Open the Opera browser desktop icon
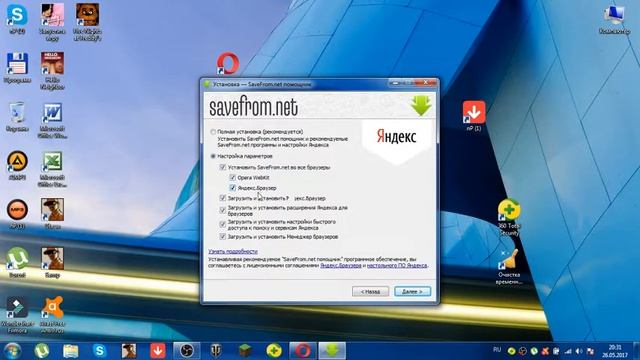This screenshot has width=640, height=360. (x=228, y=64)
